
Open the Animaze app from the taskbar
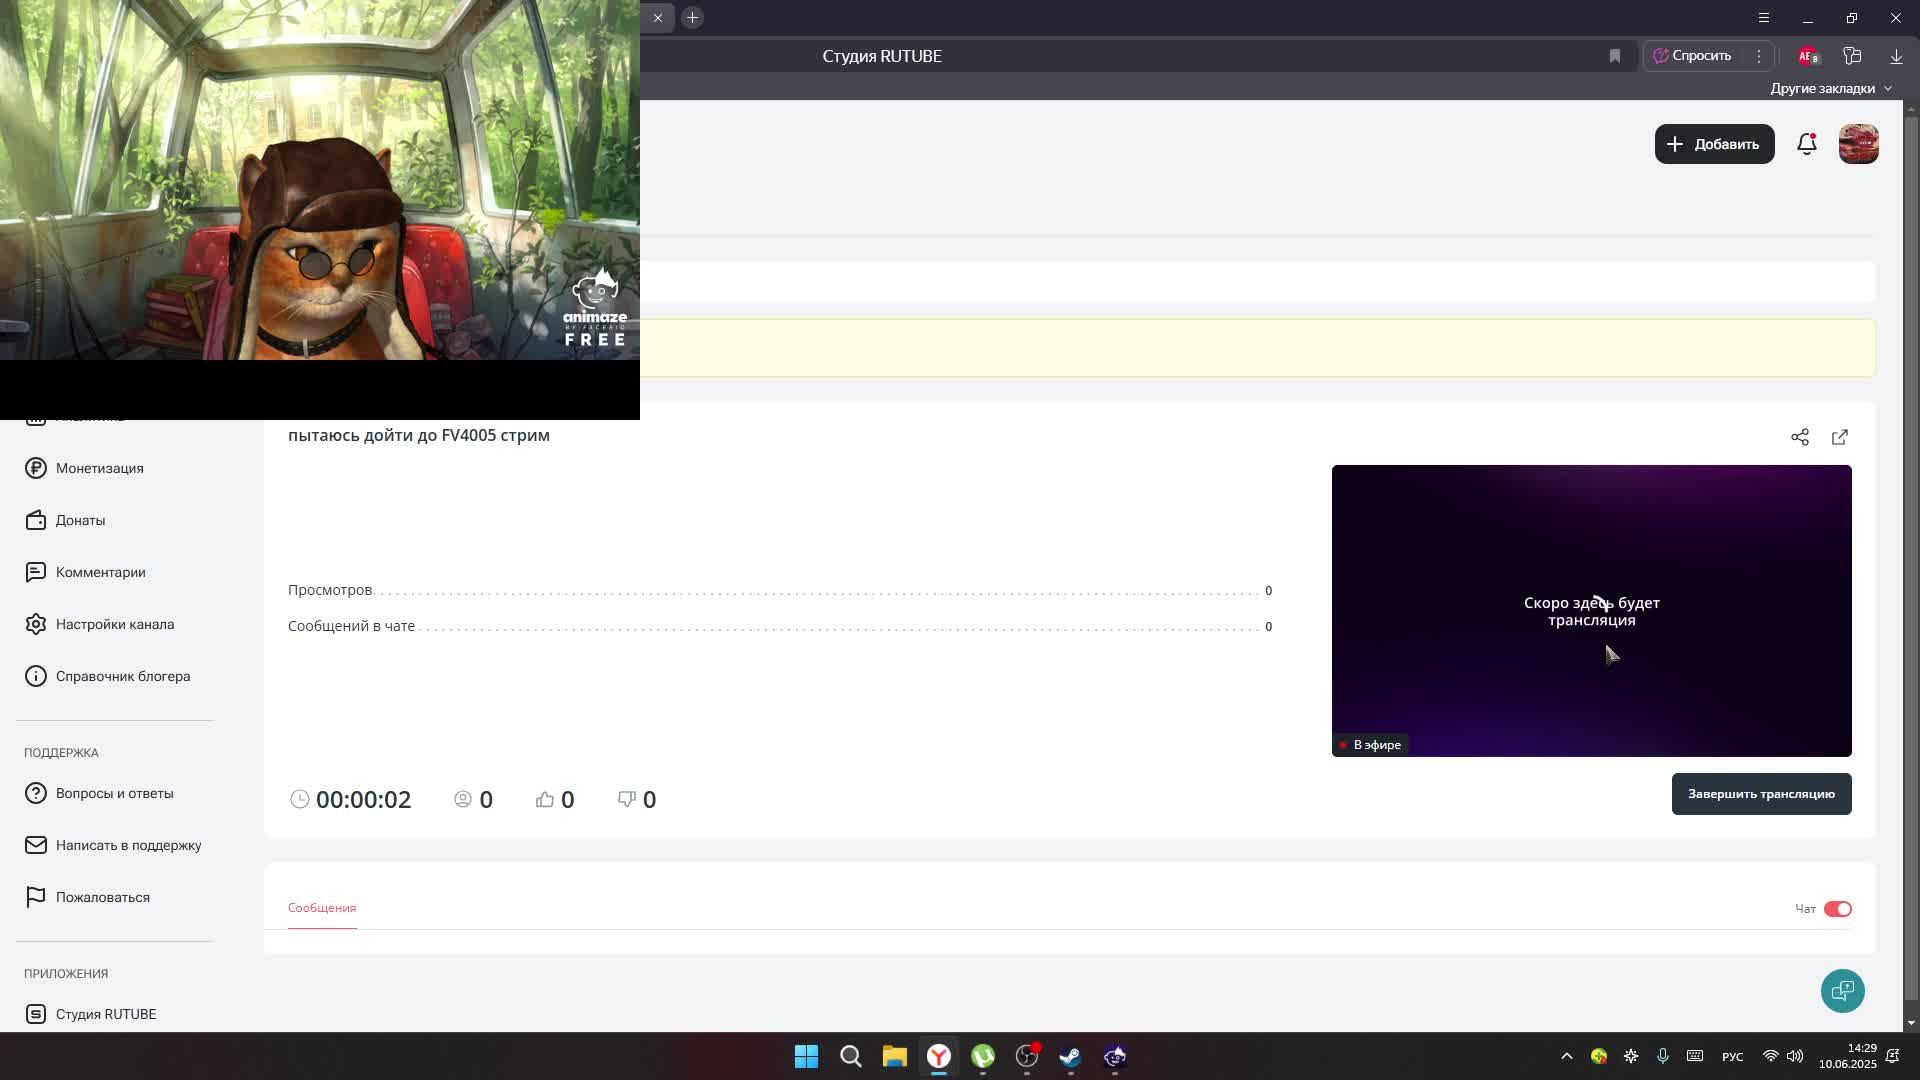tap(1115, 1056)
